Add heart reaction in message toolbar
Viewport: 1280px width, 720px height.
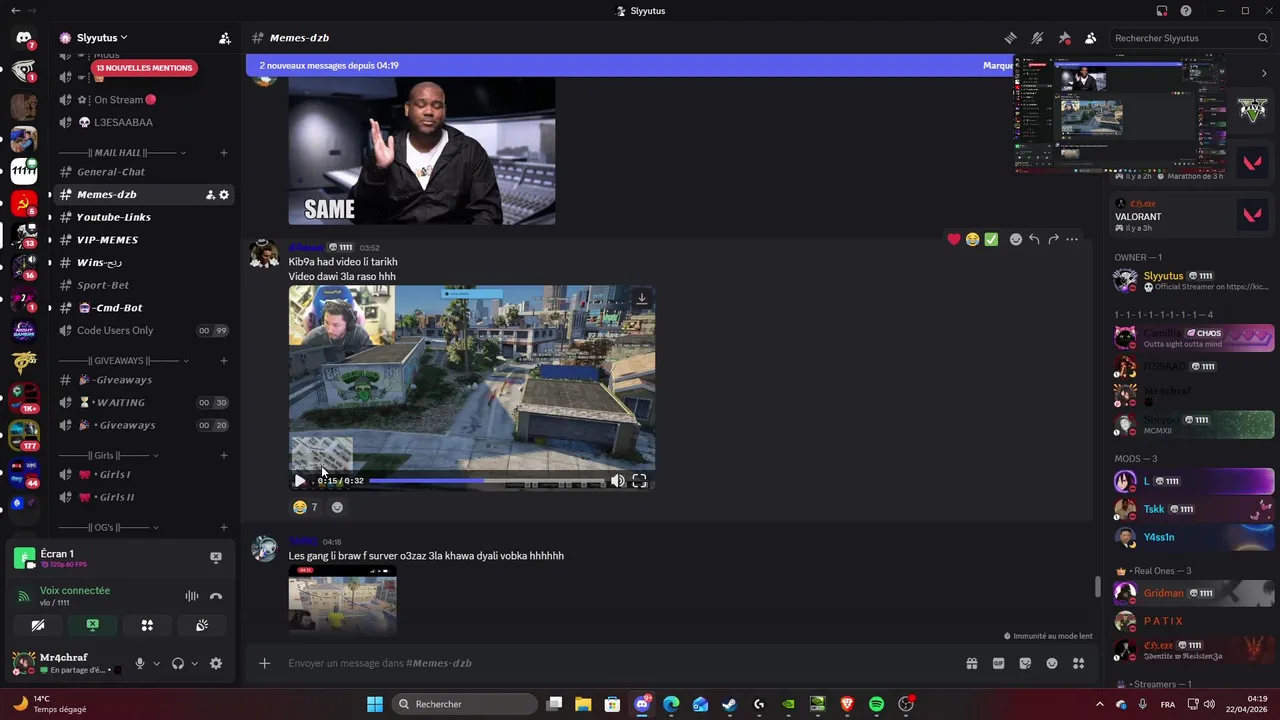954,239
